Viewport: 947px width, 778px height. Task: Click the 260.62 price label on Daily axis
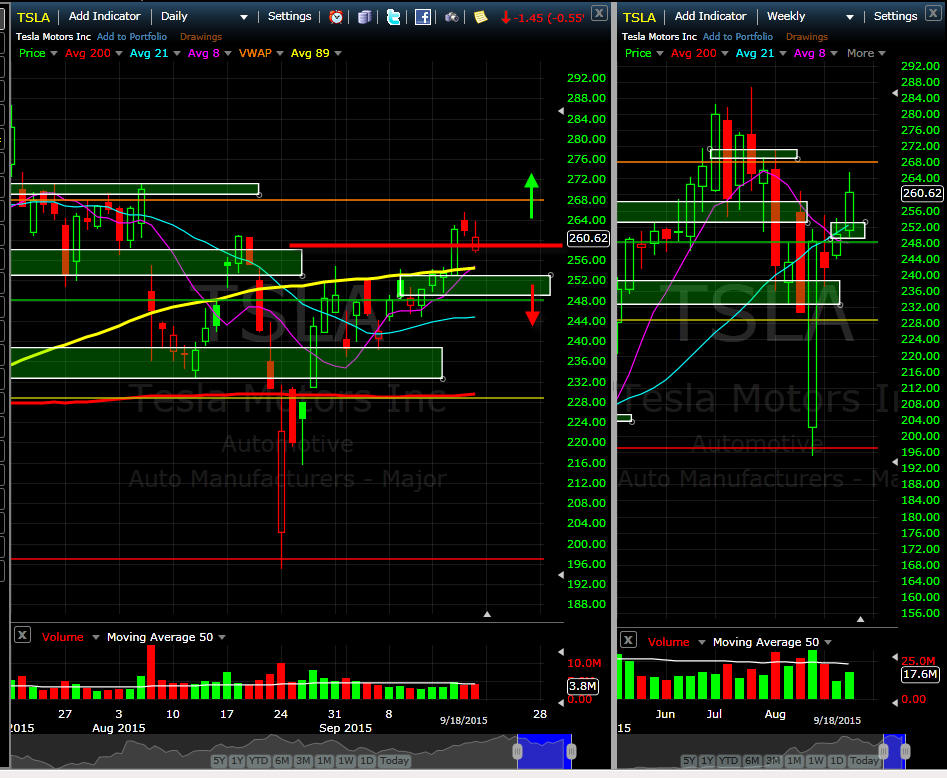pyautogui.click(x=588, y=238)
